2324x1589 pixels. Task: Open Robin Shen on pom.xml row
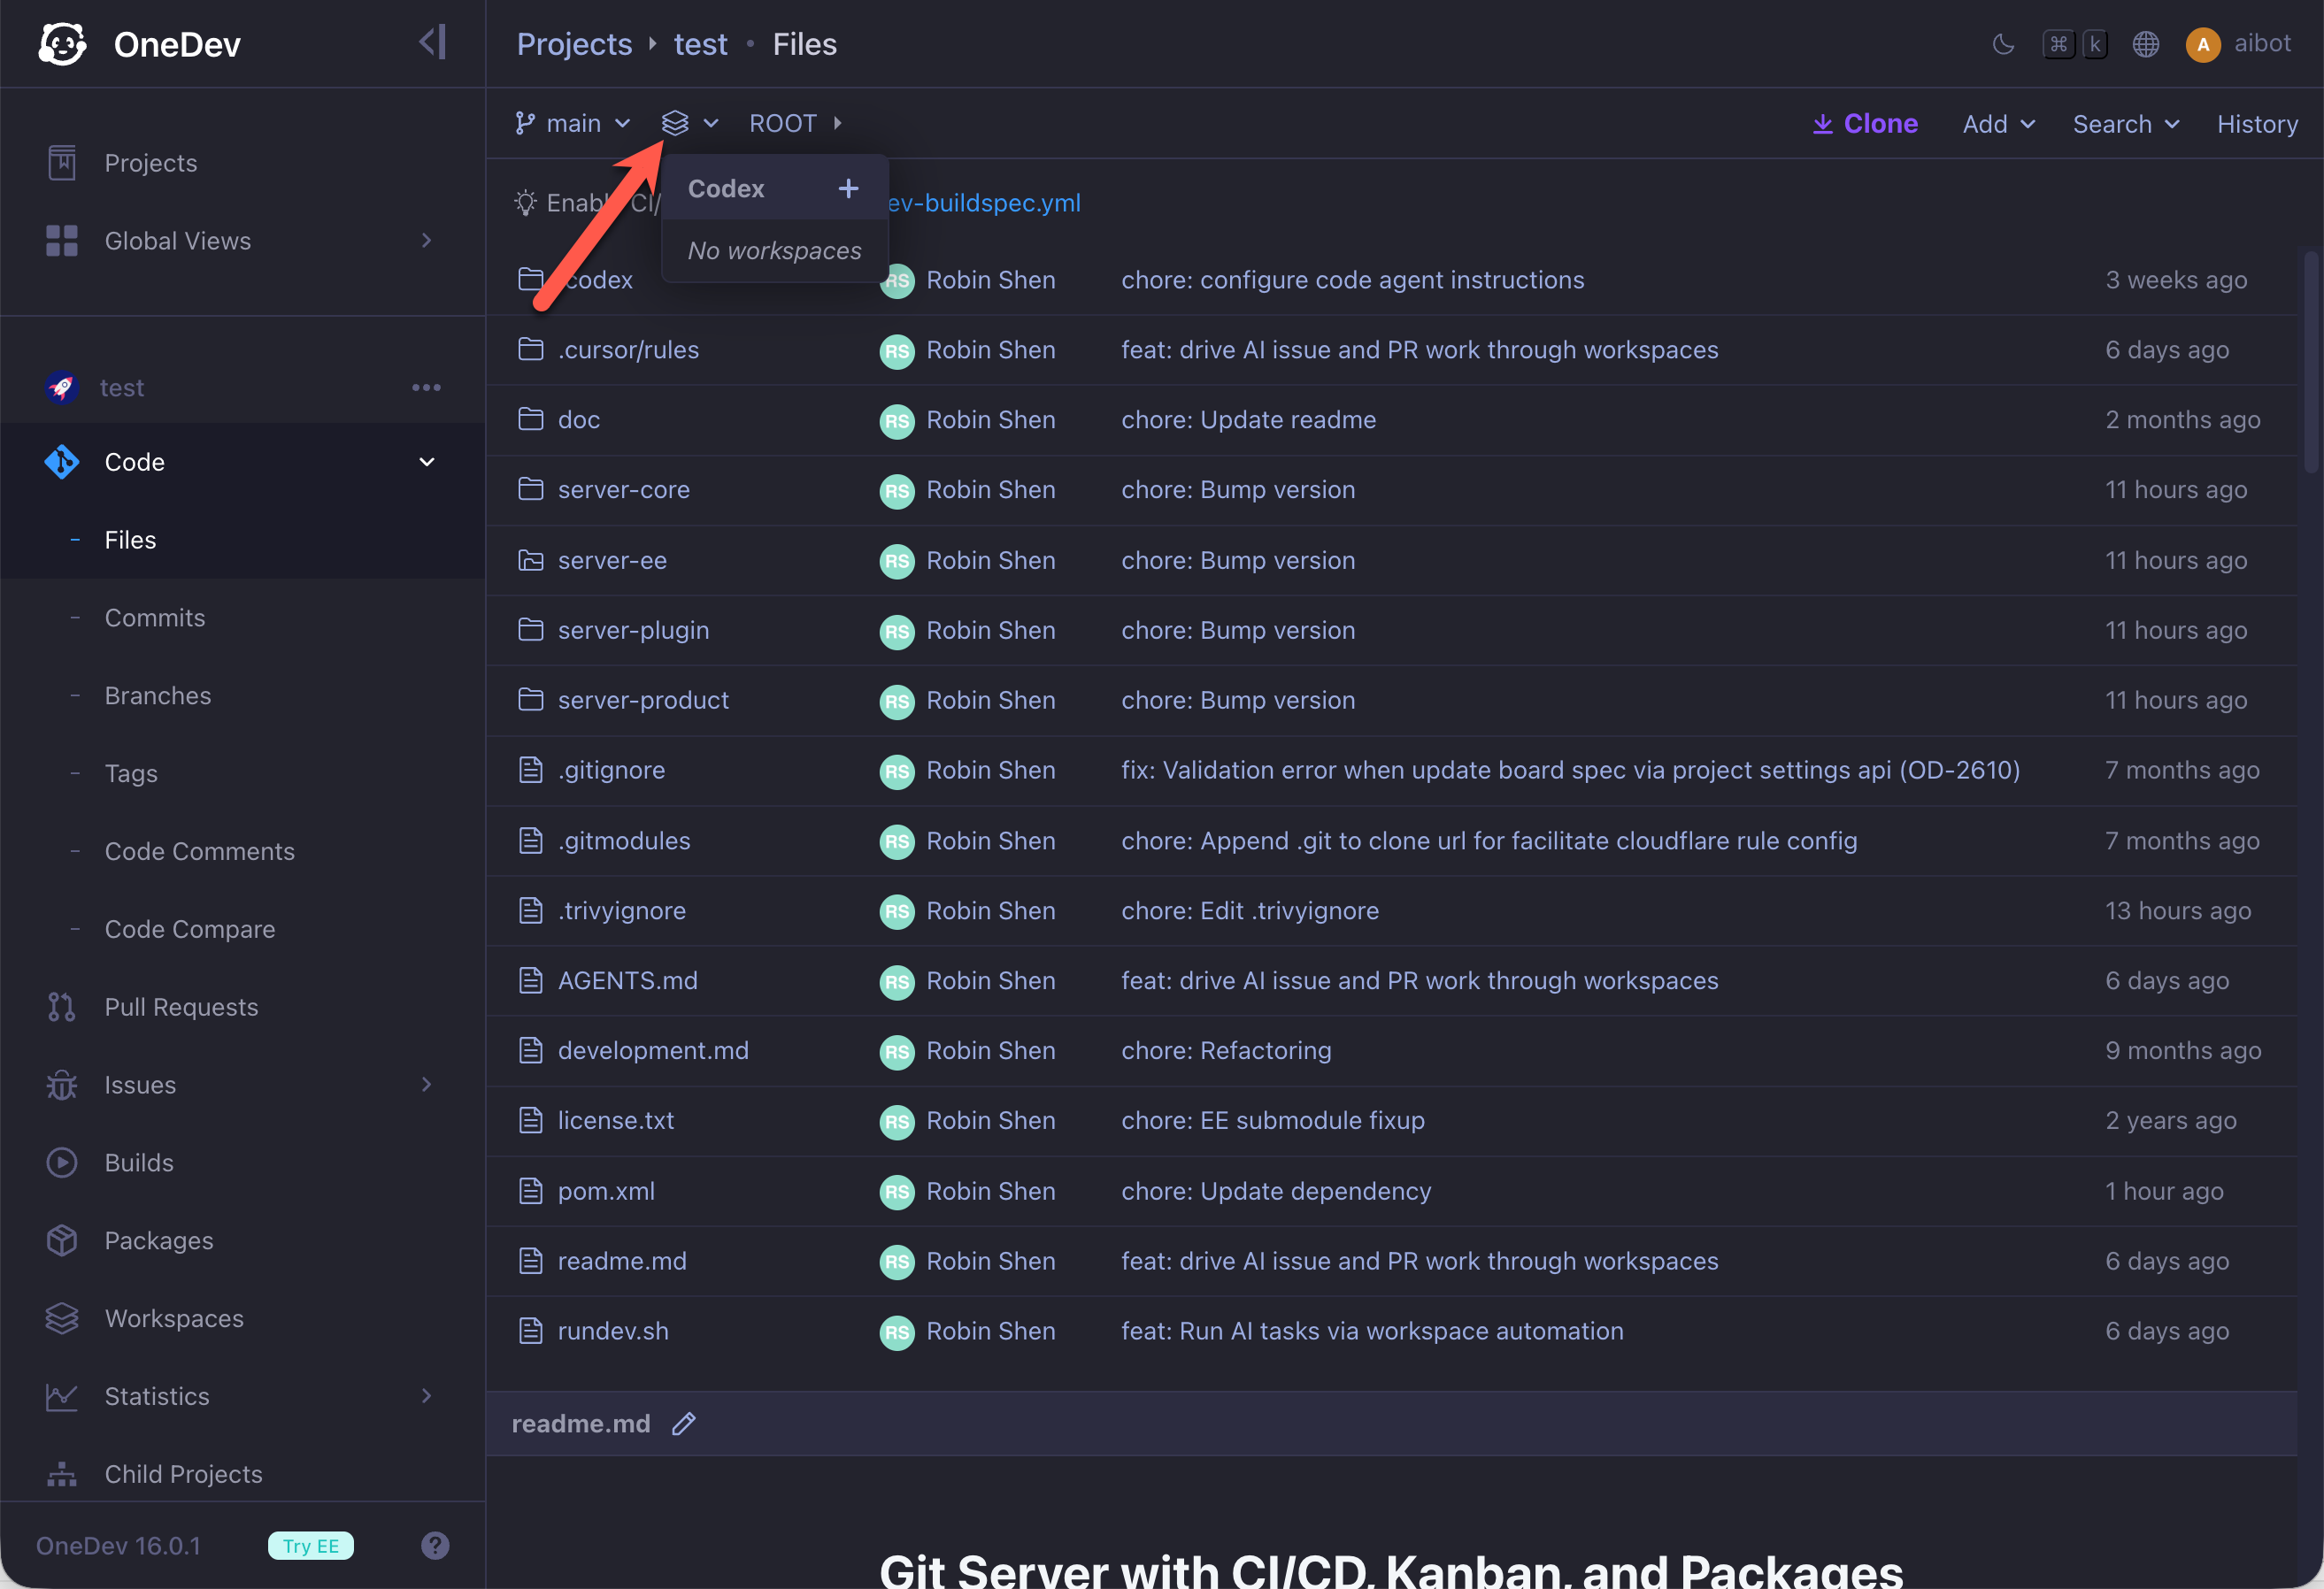click(x=990, y=1192)
